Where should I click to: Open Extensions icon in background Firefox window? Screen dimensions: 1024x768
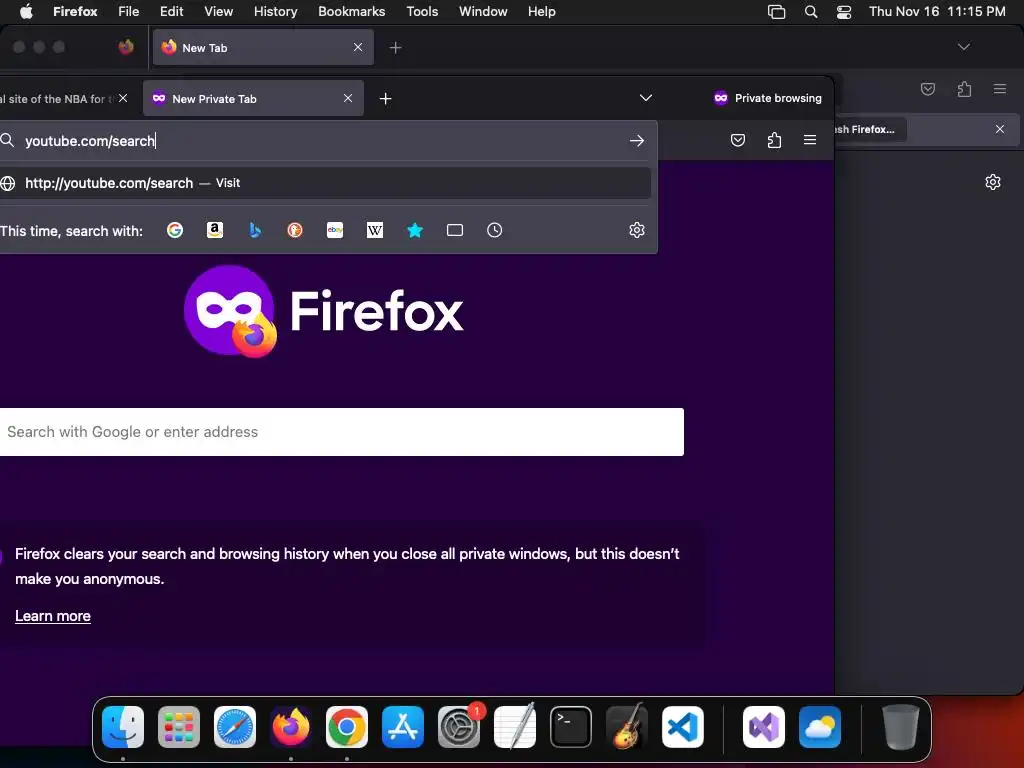(964, 89)
